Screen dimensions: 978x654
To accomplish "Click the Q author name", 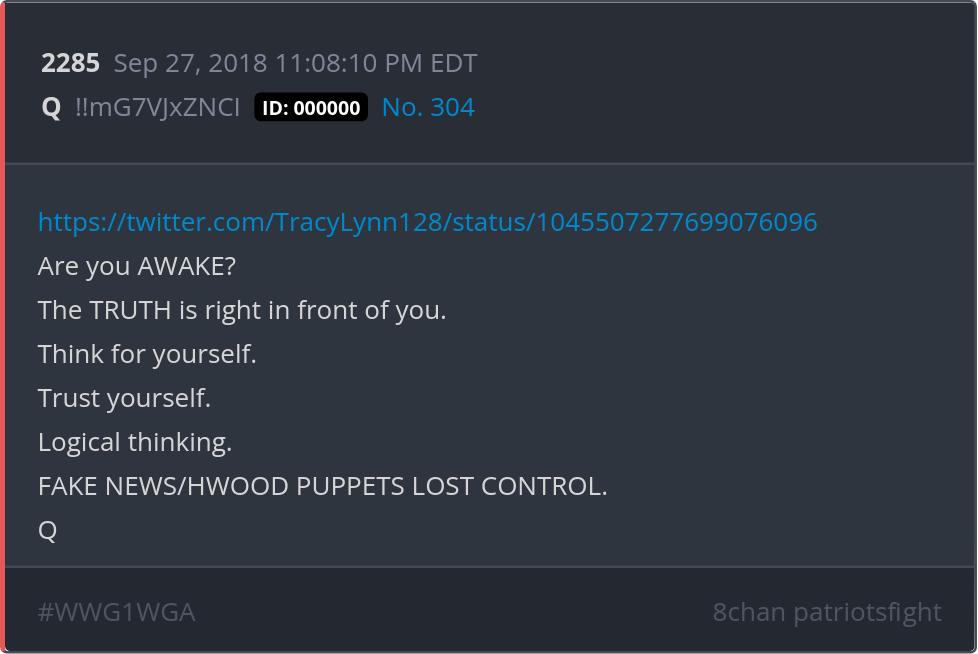I will [x=51, y=108].
